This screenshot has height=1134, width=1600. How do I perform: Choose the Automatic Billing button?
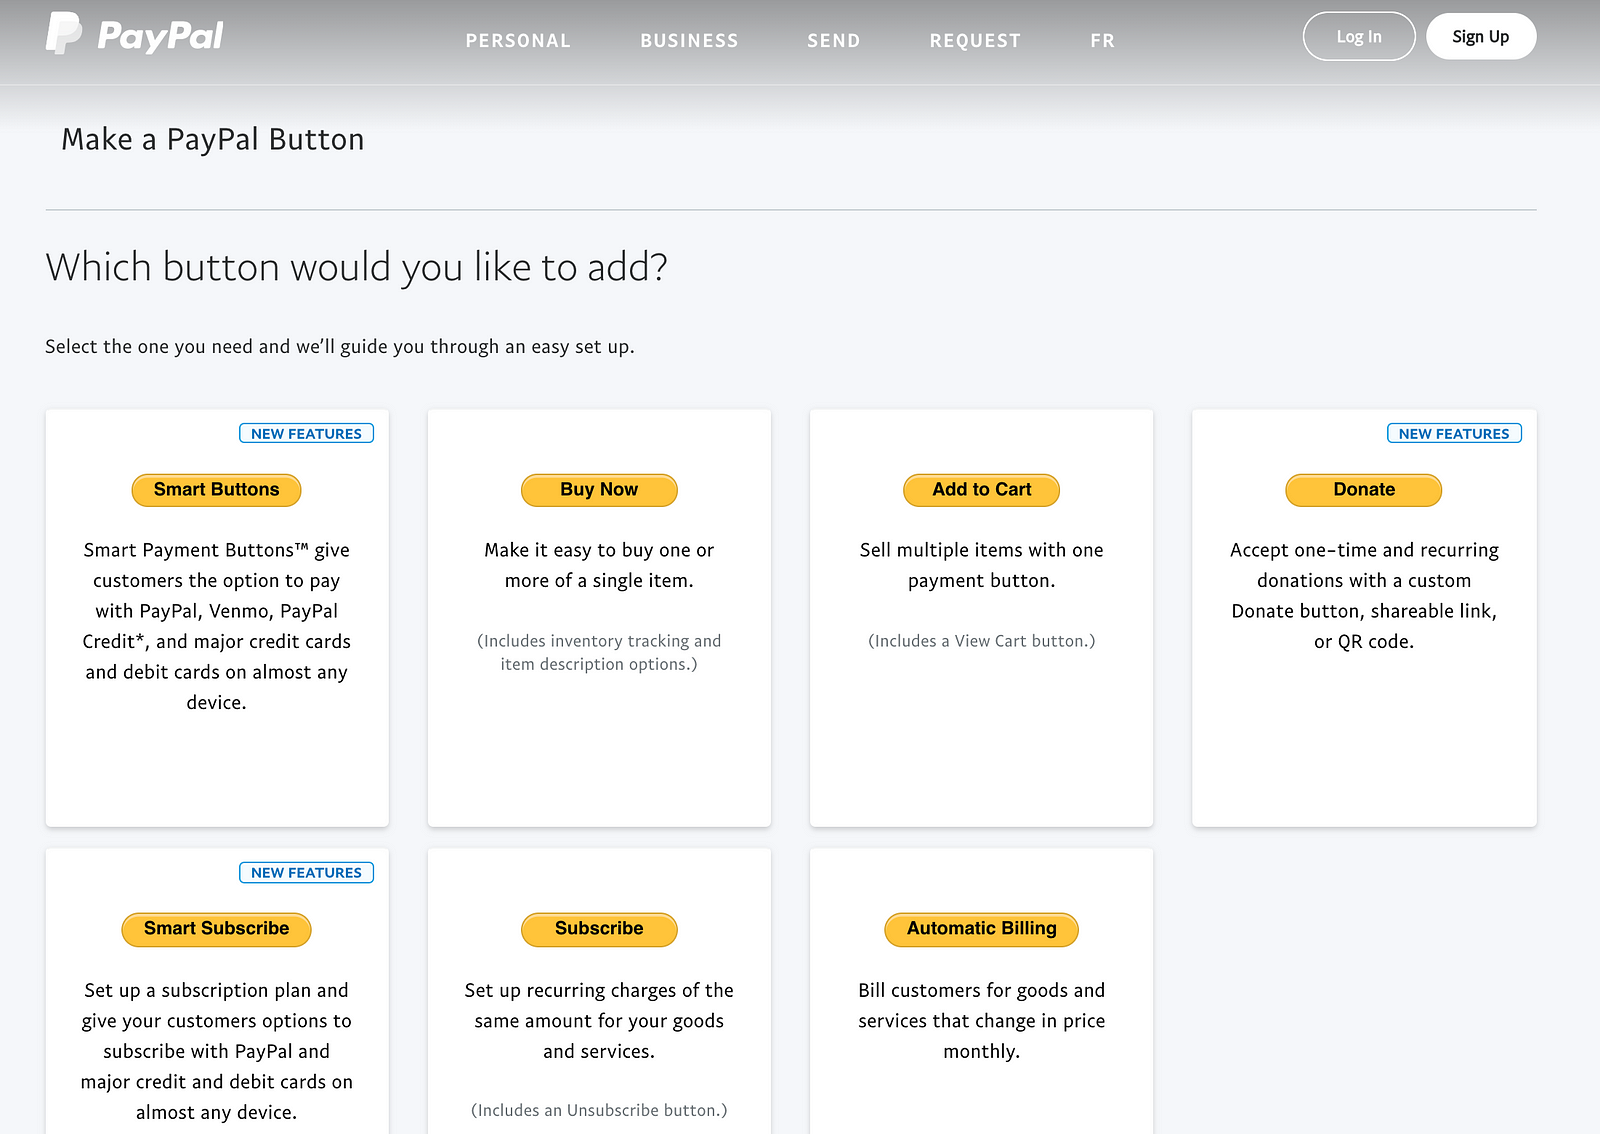[981, 929]
